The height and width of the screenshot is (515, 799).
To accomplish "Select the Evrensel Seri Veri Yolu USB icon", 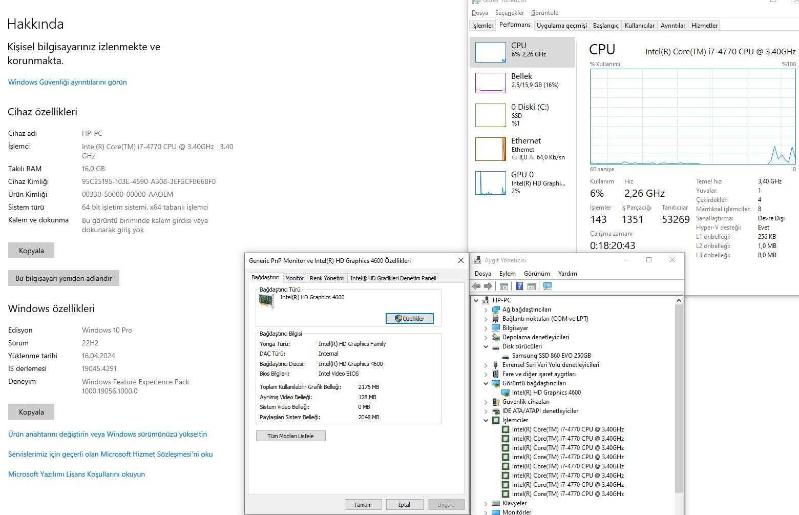I will (496, 365).
